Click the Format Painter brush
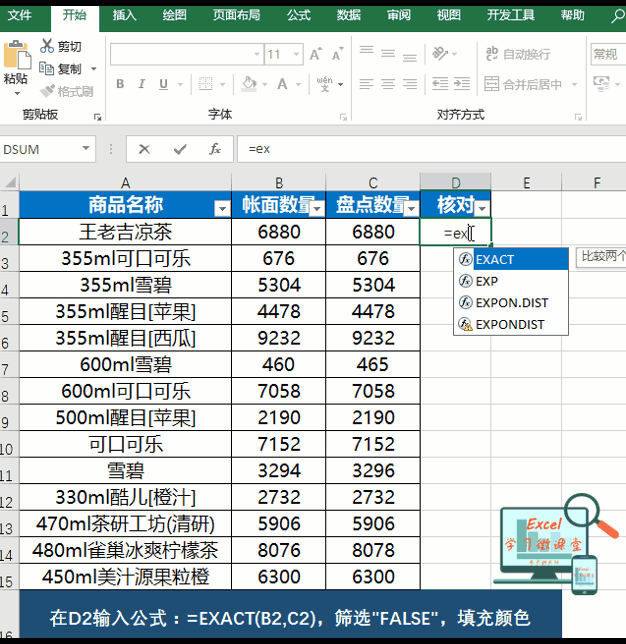The image size is (626, 644). point(48,91)
